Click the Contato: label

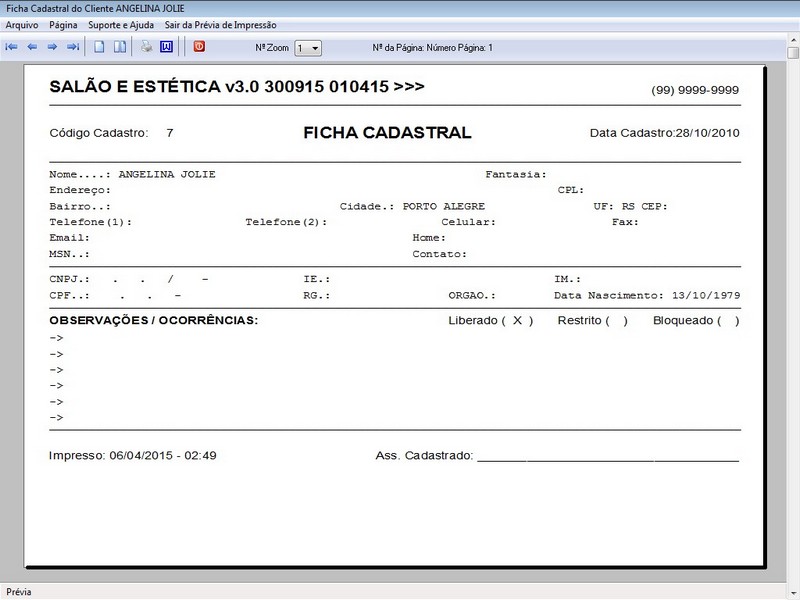[x=440, y=254]
